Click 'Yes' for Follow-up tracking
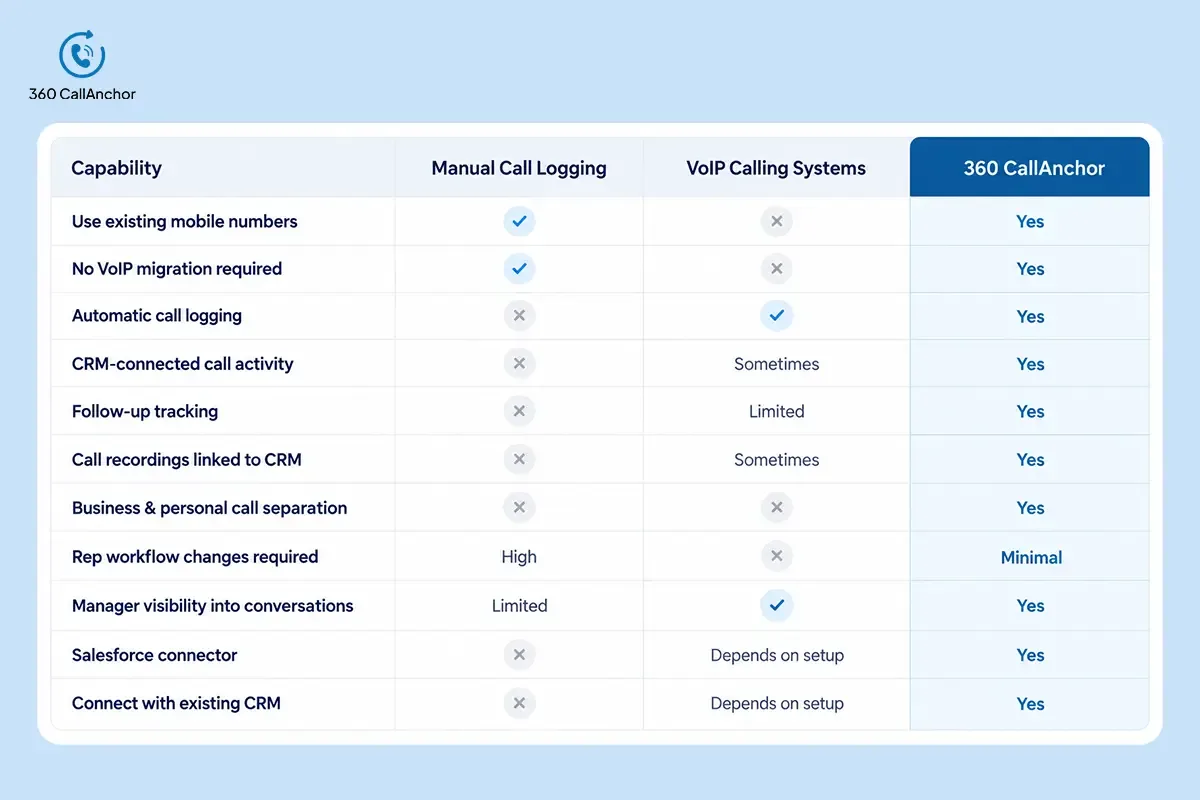 [1030, 412]
